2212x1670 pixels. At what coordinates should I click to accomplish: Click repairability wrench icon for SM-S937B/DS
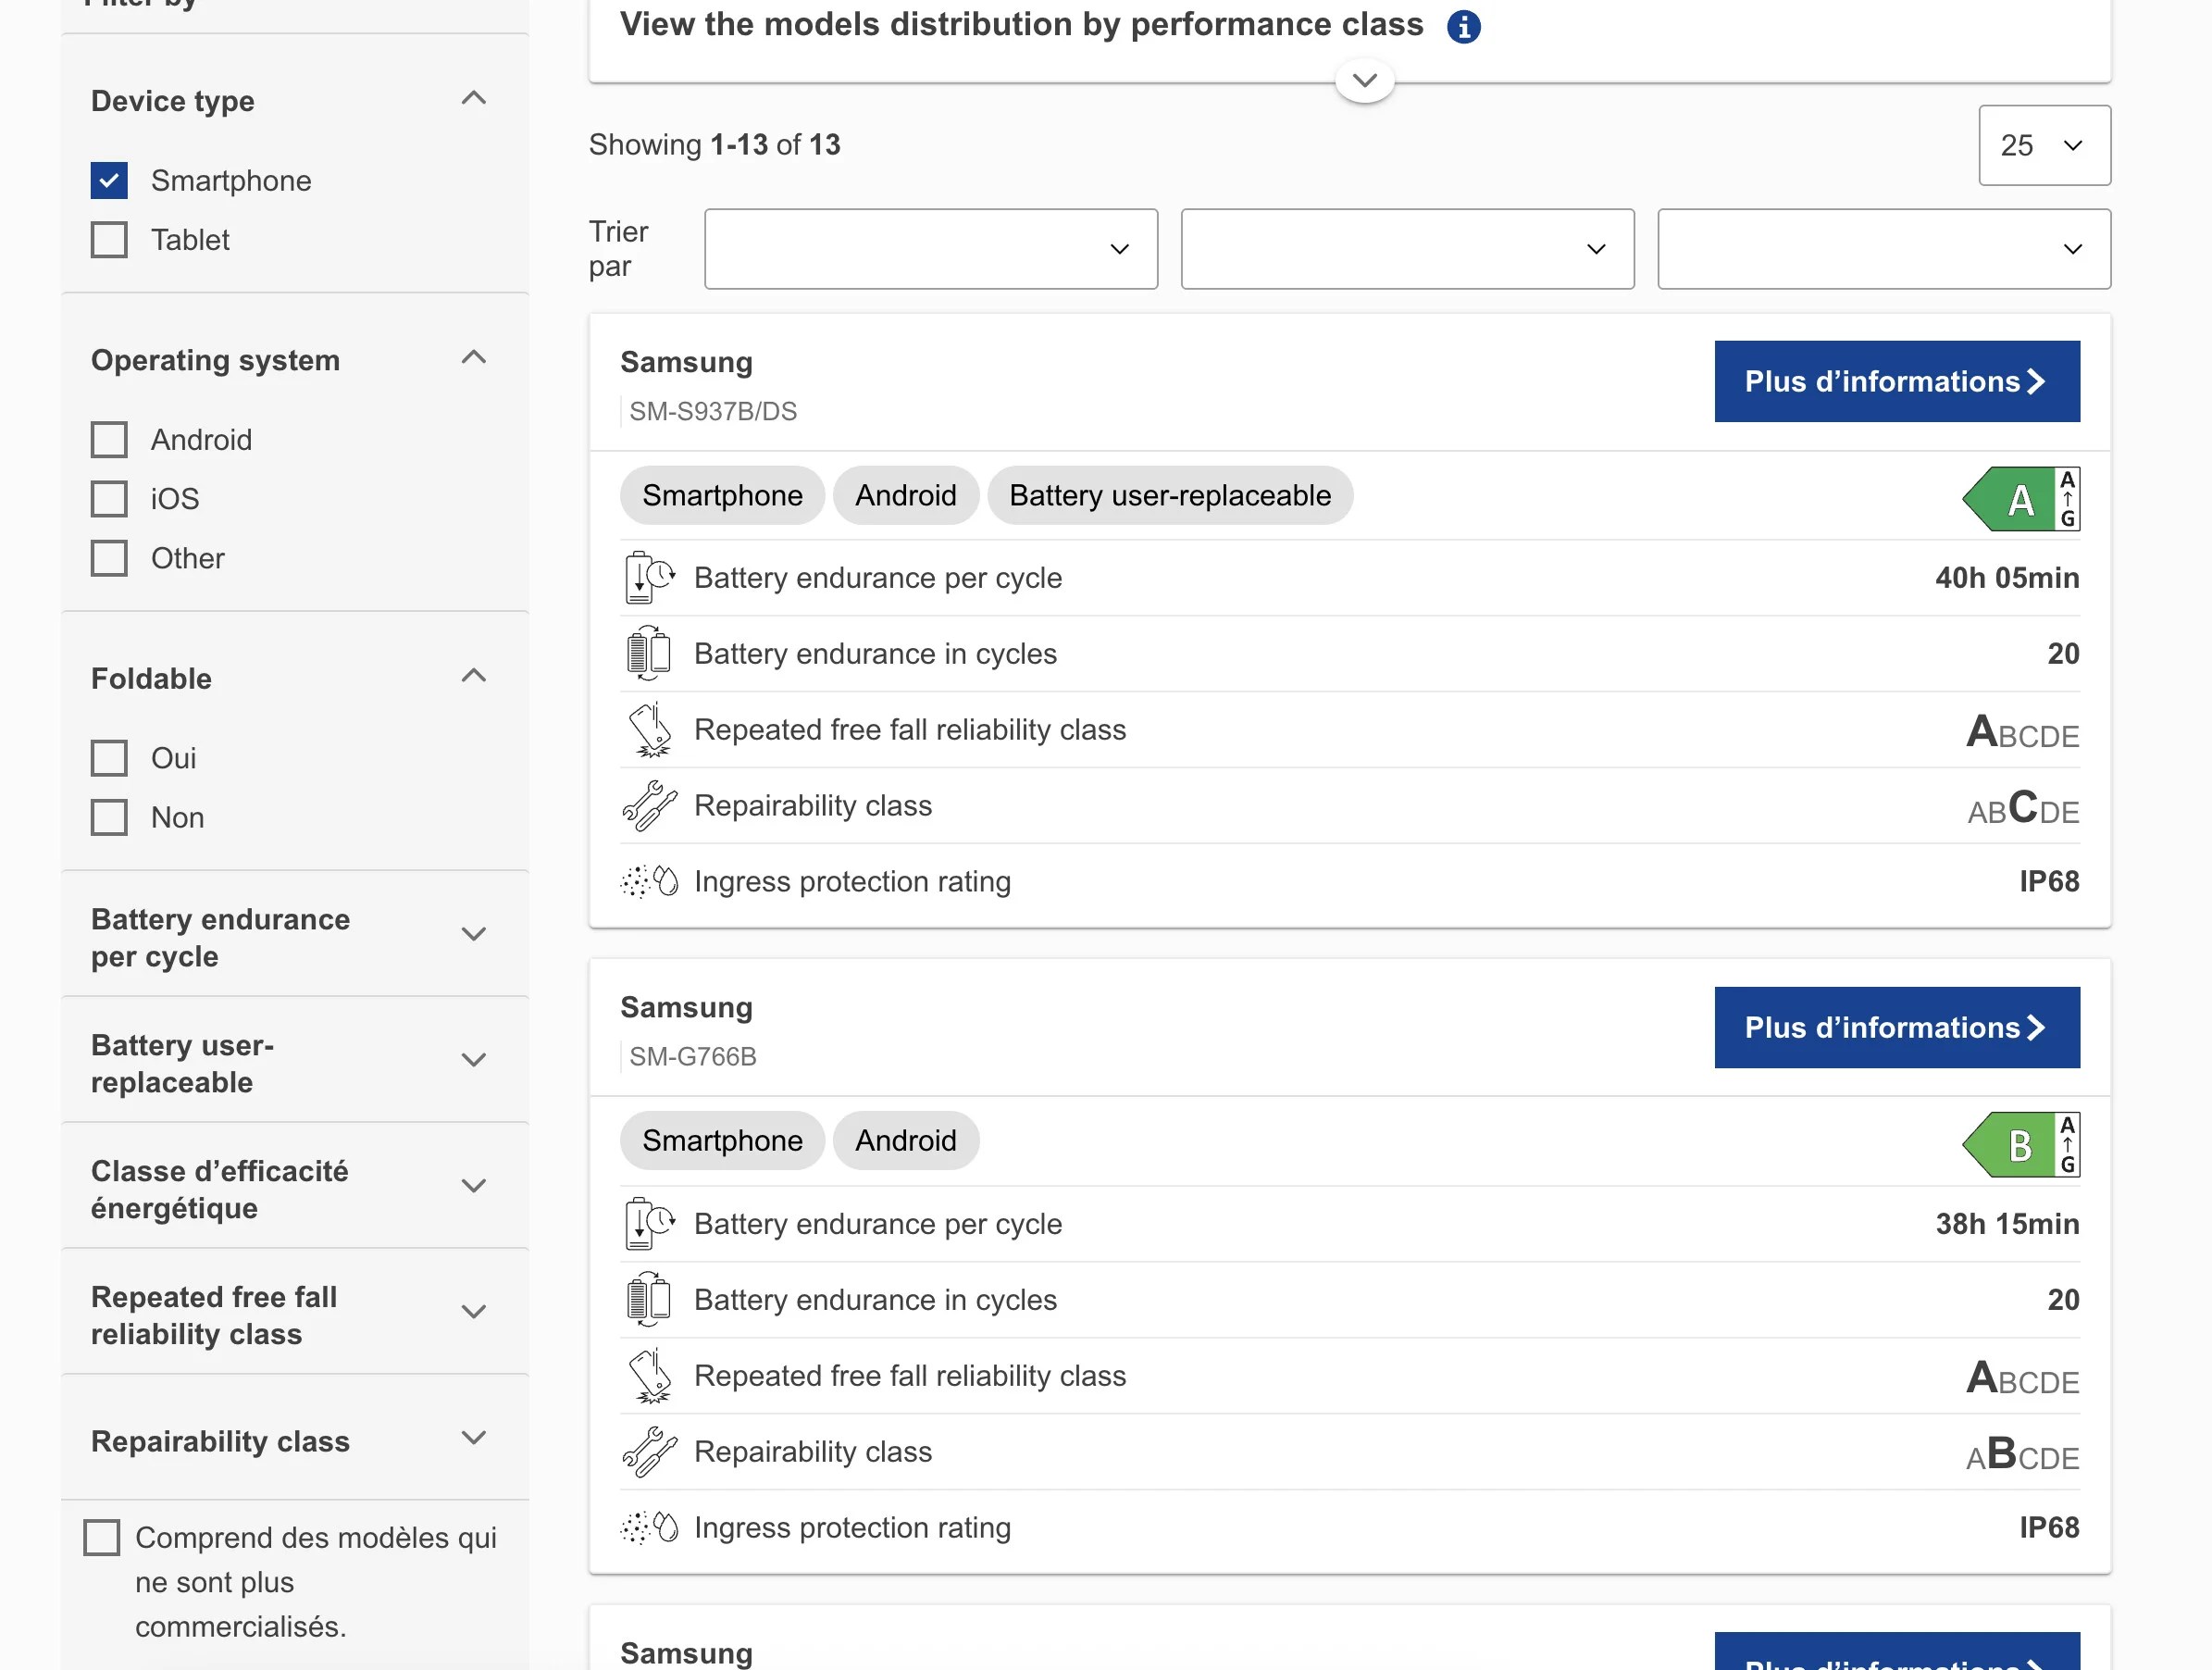(649, 806)
